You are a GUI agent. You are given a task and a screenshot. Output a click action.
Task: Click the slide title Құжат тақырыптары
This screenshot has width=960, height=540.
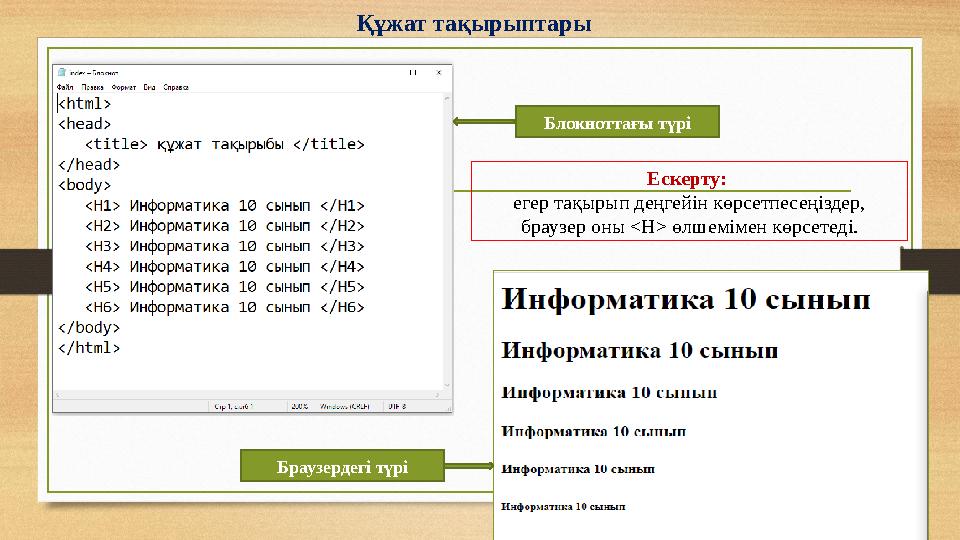point(474,23)
